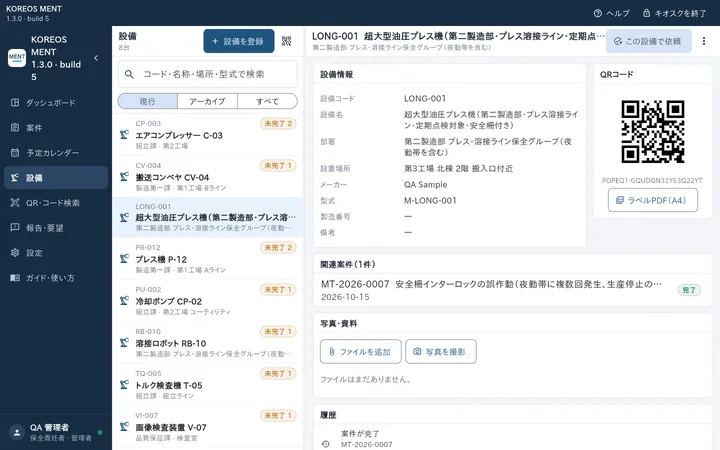Click the QR code image
Viewport: 720px width, 450px height.
(652, 132)
